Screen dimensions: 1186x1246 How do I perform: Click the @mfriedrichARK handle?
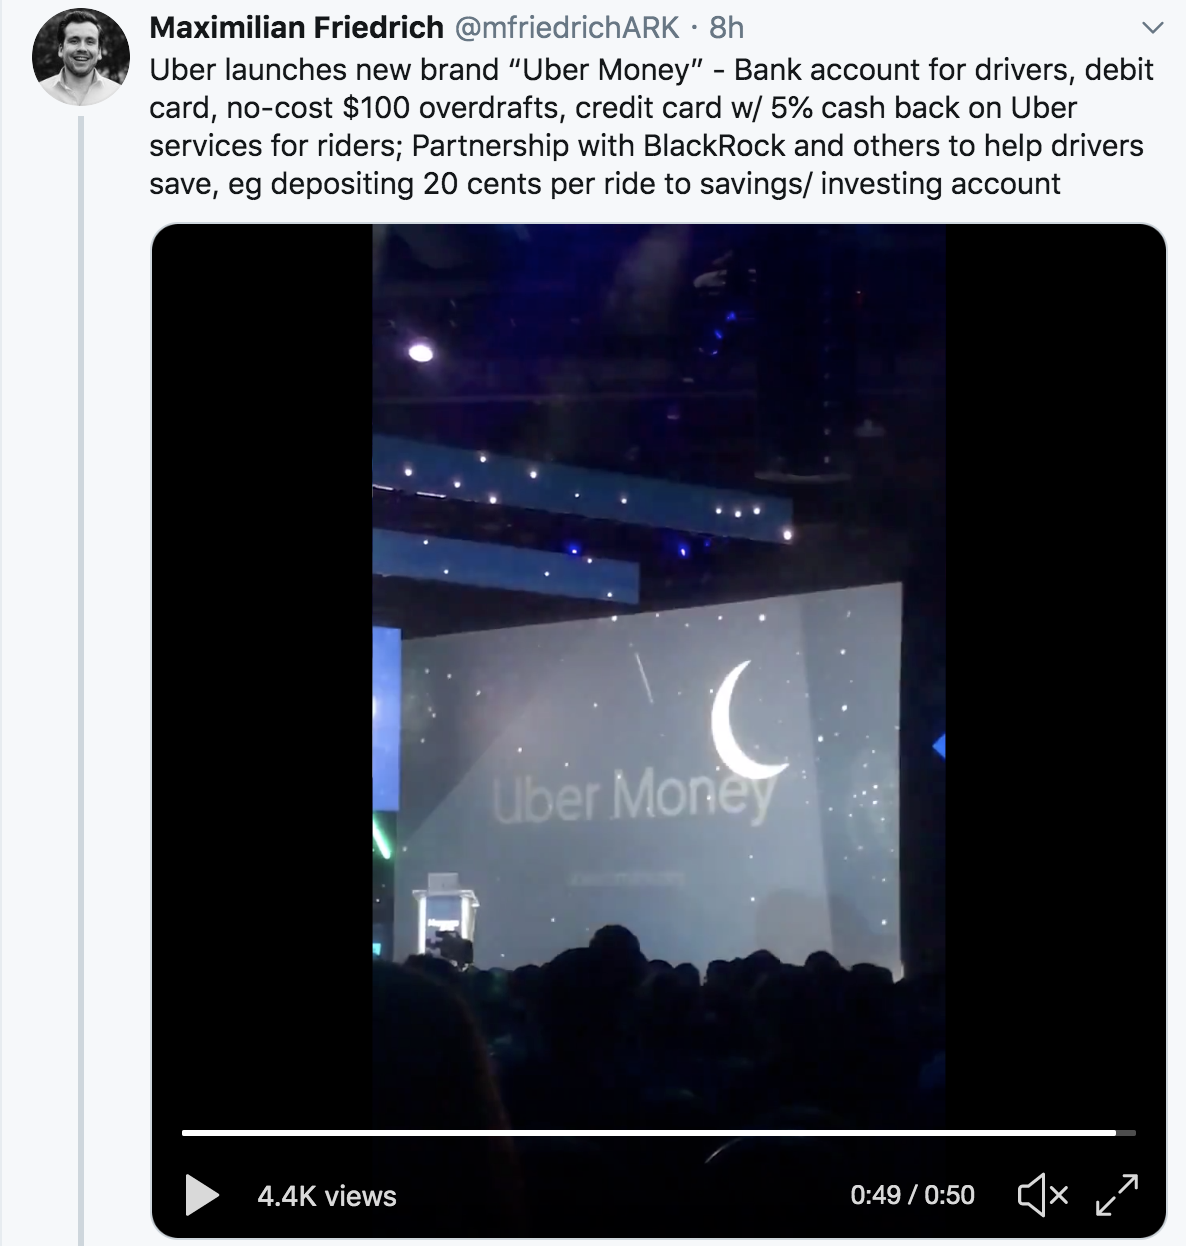567,28
